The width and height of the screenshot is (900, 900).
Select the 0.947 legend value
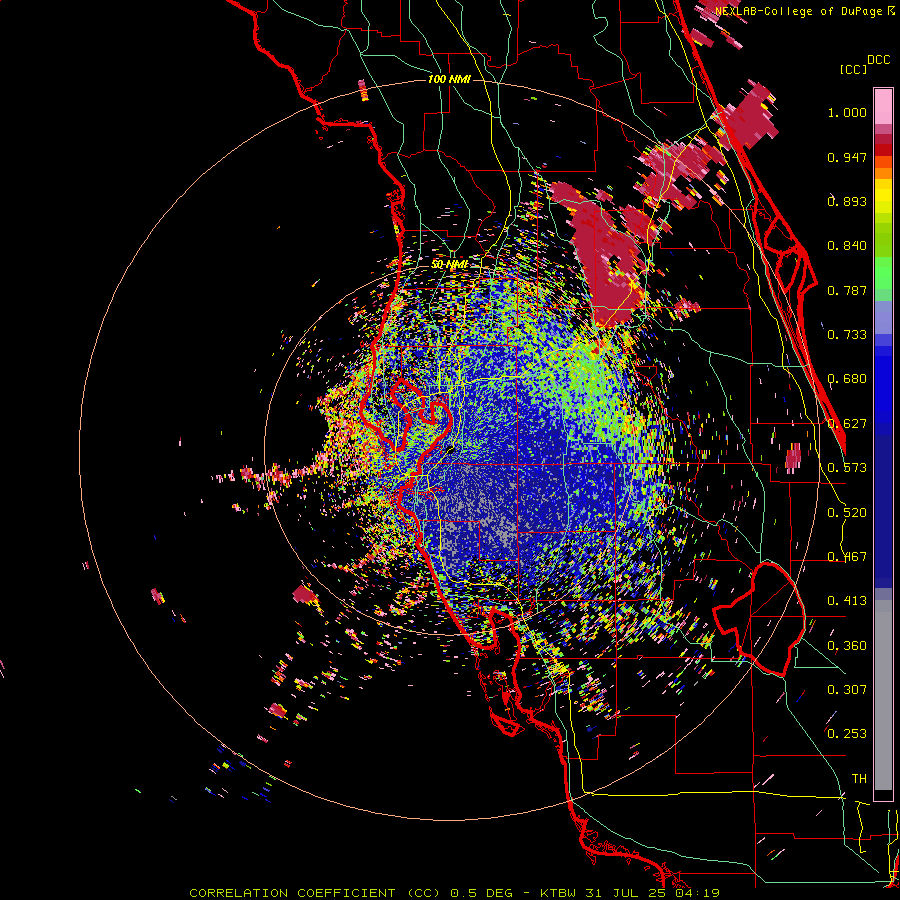pyautogui.click(x=847, y=157)
